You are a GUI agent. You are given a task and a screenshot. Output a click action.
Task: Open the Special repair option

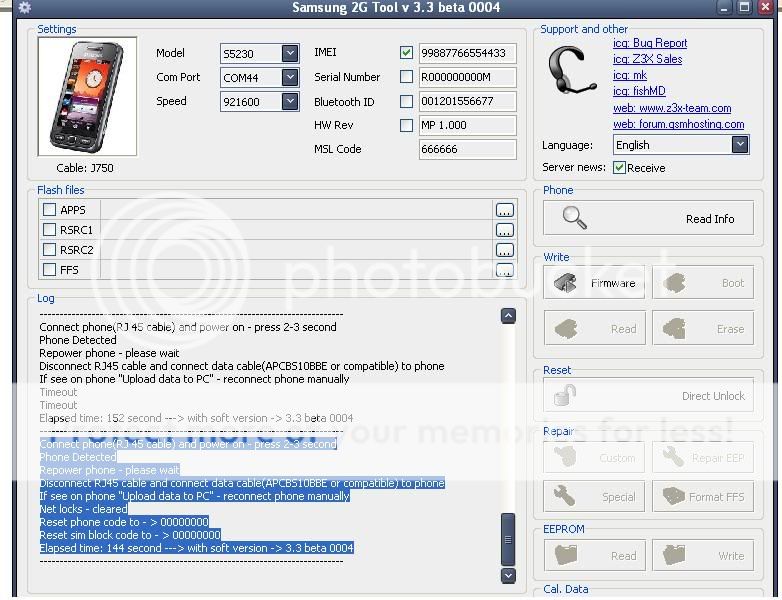[594, 496]
